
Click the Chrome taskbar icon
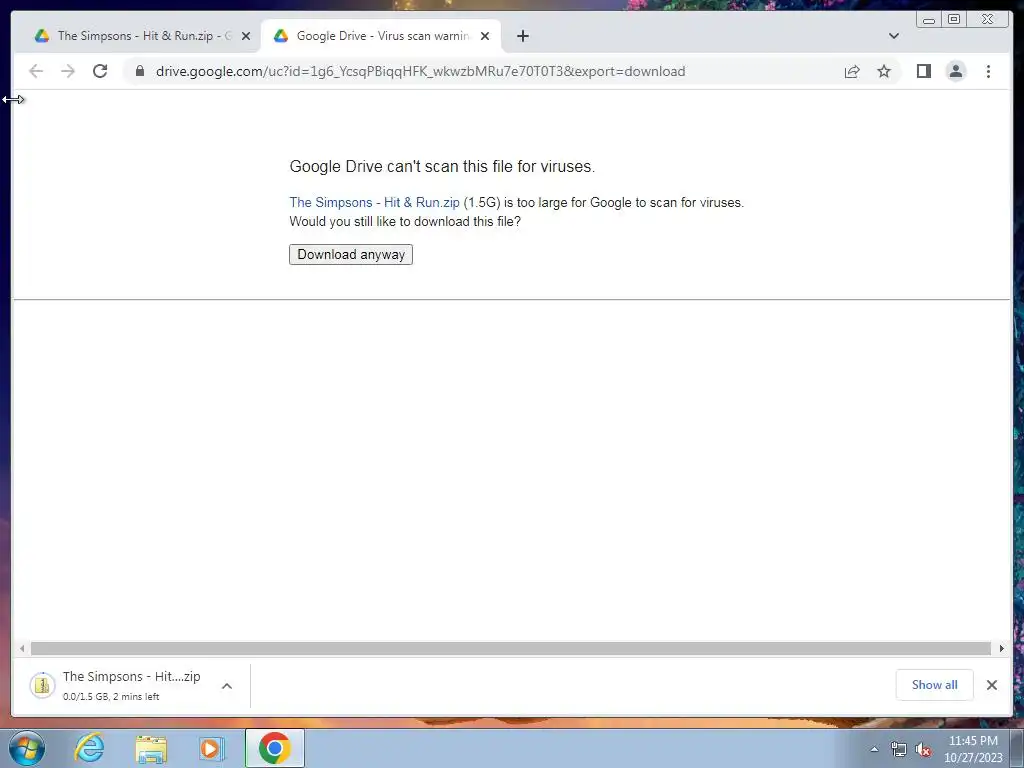[274, 748]
